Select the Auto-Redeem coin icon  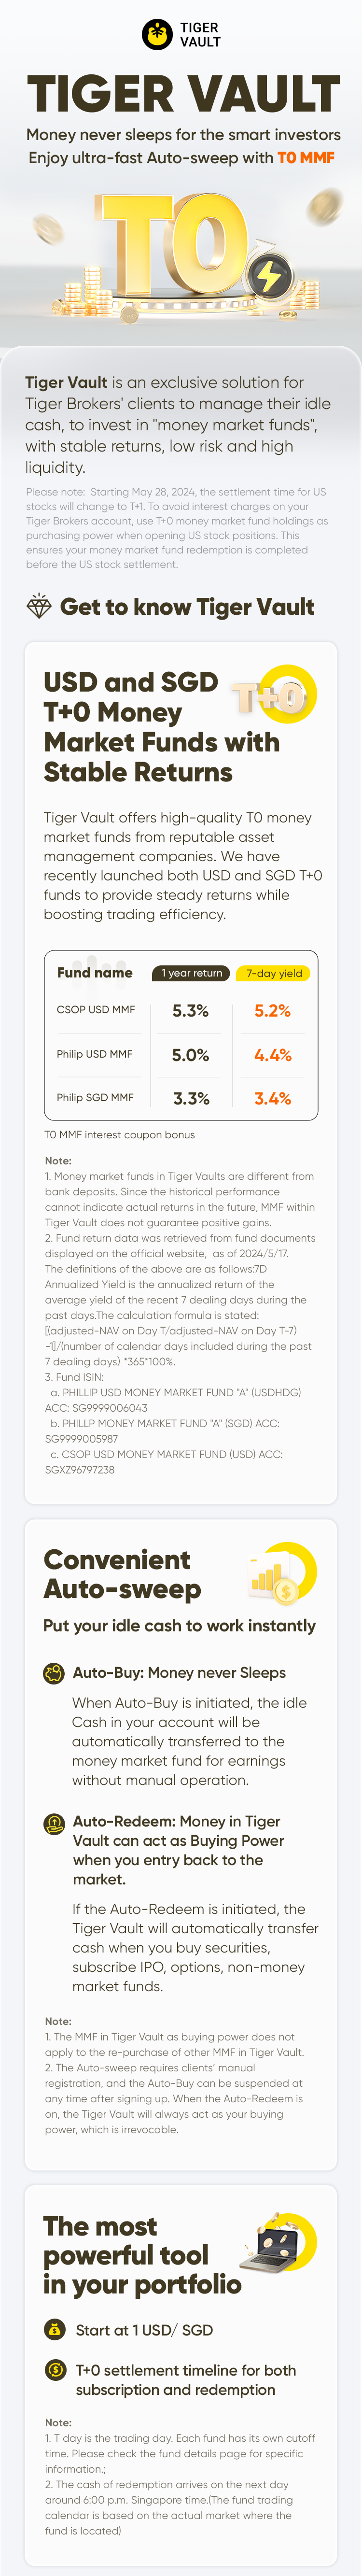[x=54, y=1823]
